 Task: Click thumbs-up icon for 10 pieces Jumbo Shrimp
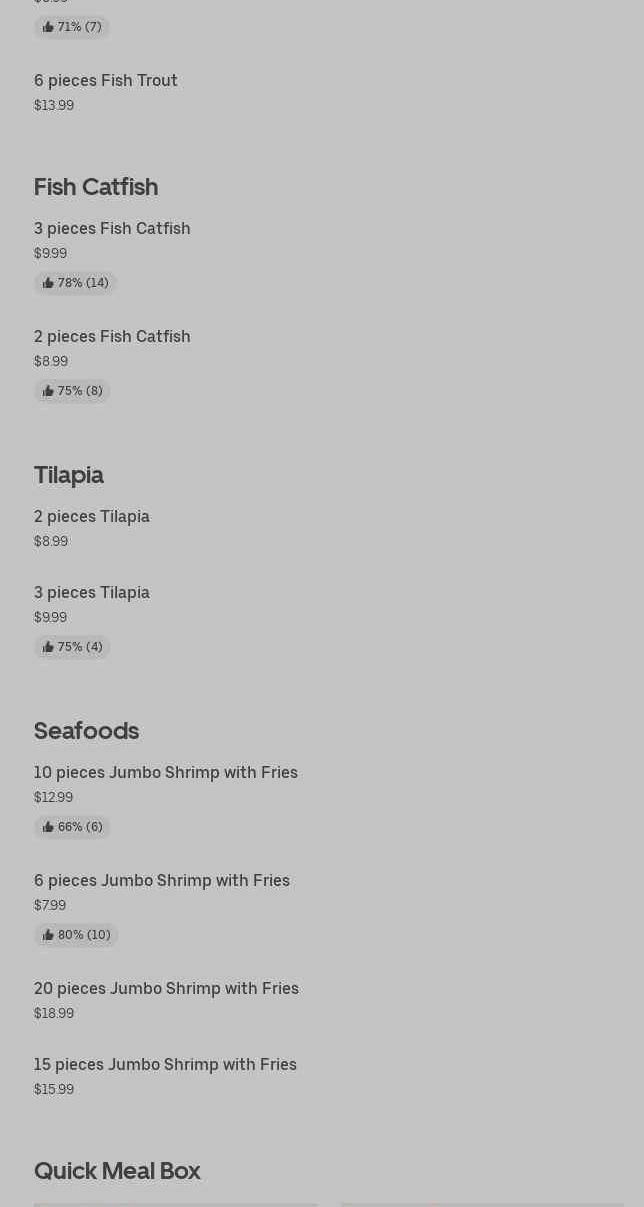click(48, 827)
